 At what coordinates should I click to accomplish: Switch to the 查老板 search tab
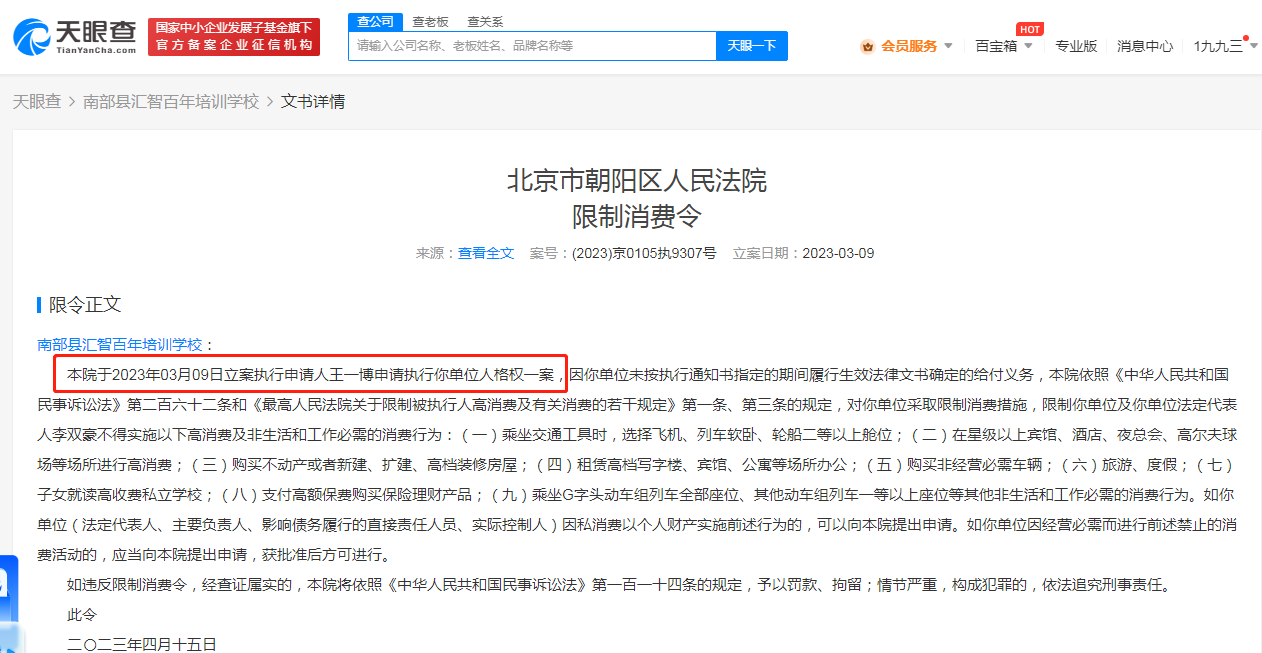[430, 21]
